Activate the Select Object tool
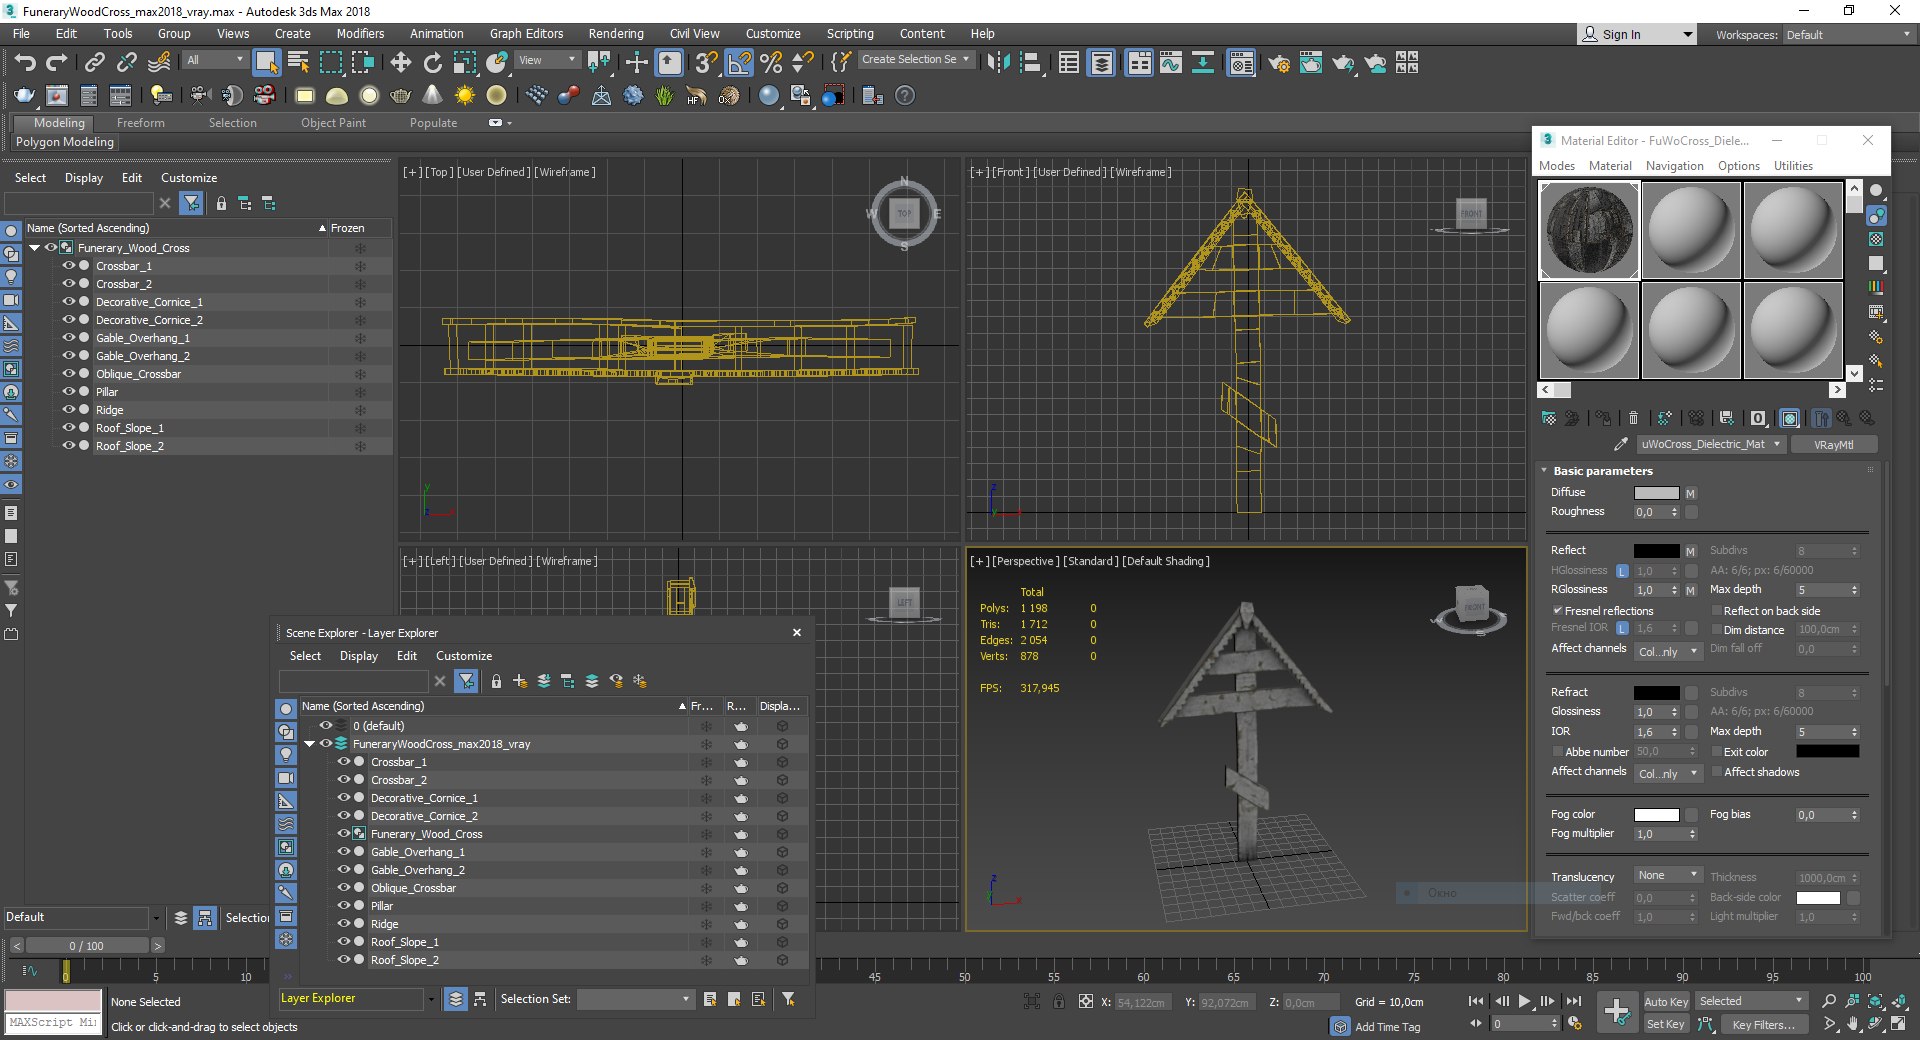Viewport: 1920px width, 1040px height. (266, 63)
